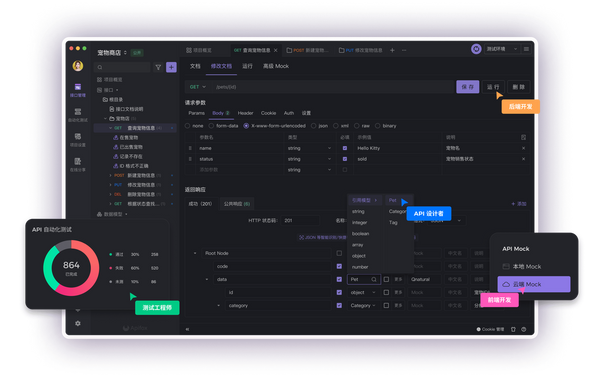Screen dimensions: 600x380
Task: Open the GET method dropdown
Action: (x=197, y=87)
